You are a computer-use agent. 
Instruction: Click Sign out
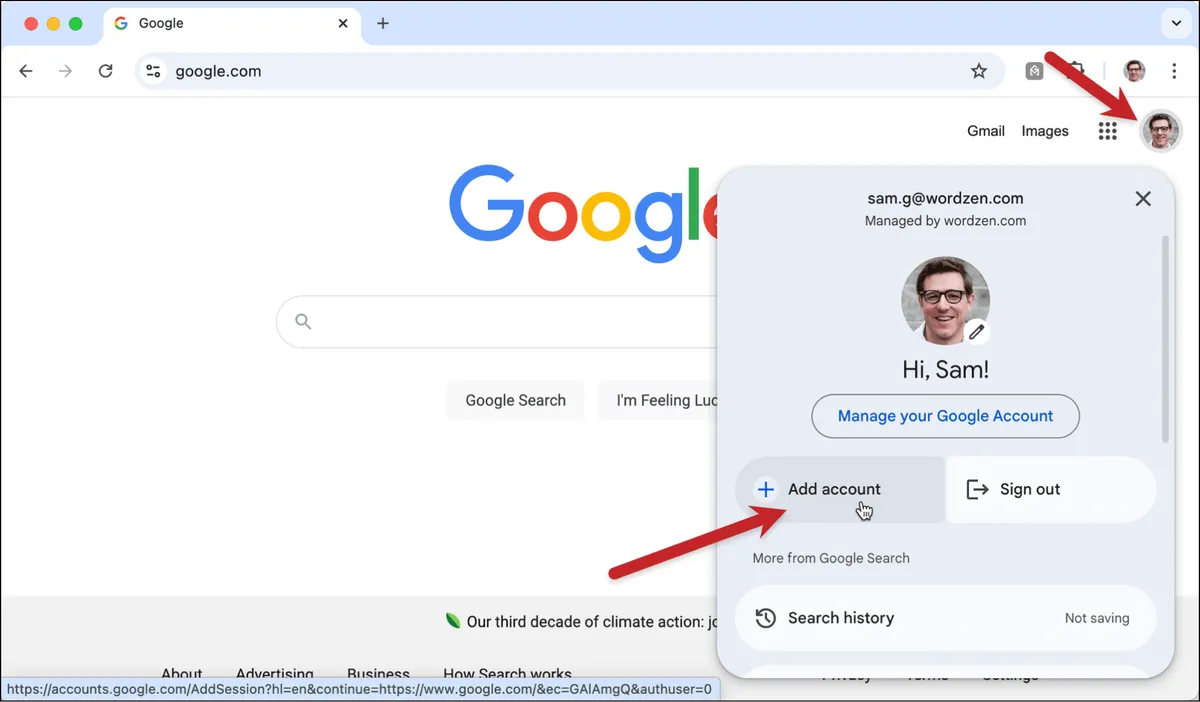pyautogui.click(x=1051, y=489)
